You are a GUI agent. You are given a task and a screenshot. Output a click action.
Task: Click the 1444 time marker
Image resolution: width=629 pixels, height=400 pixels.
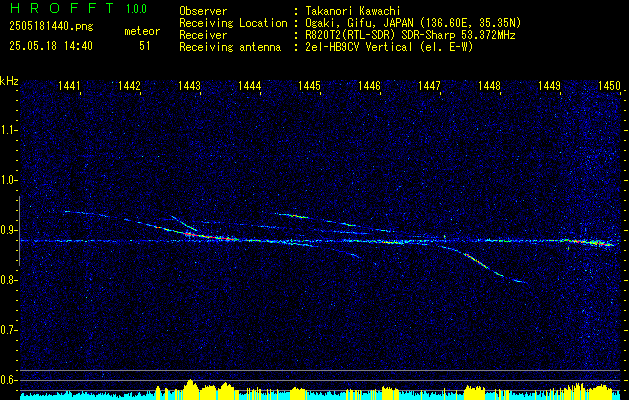[250, 85]
